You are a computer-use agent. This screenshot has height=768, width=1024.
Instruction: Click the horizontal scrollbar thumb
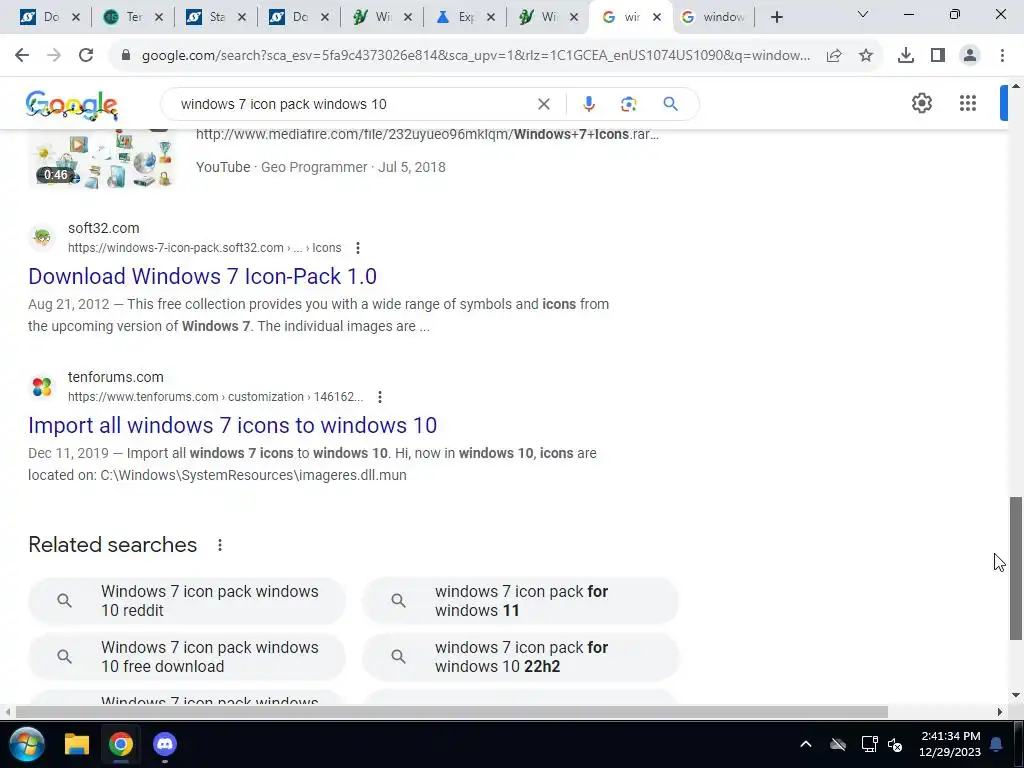tap(451, 712)
